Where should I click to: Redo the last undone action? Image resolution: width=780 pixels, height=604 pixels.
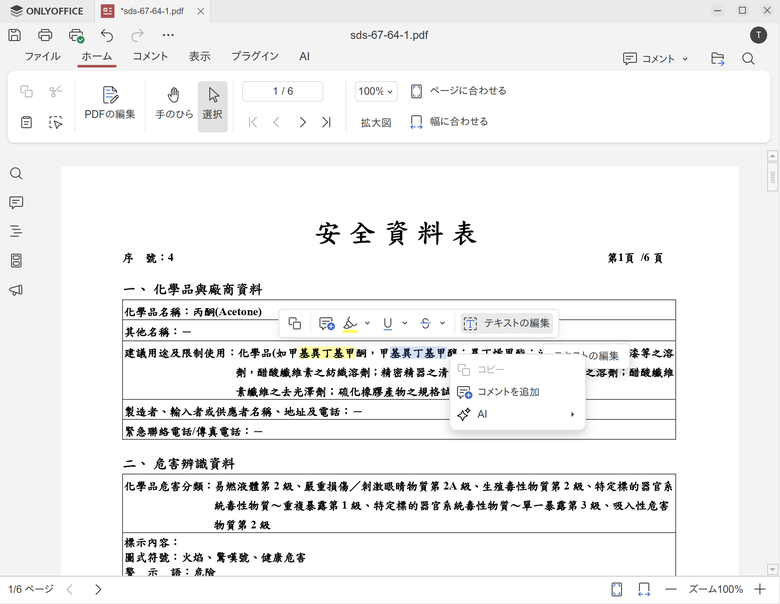pos(137,35)
